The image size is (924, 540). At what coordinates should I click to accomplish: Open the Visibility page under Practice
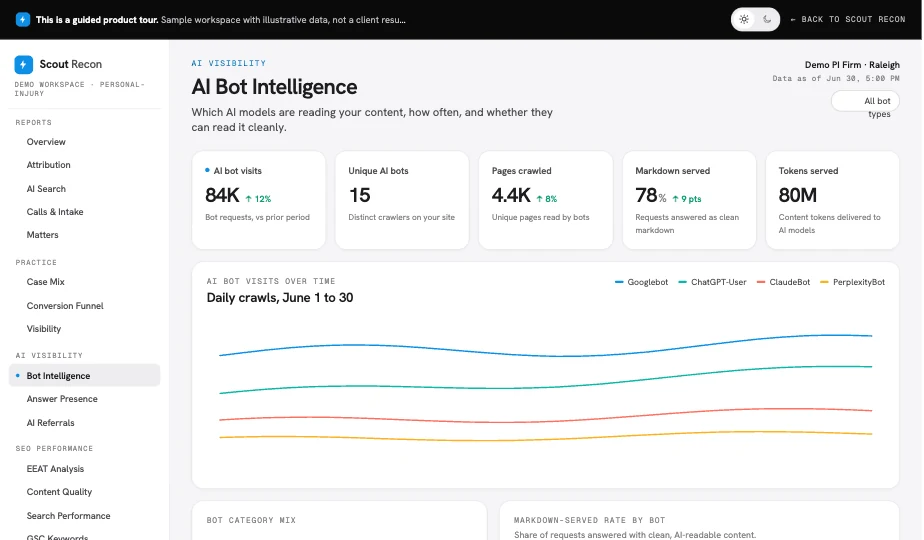[44, 329]
